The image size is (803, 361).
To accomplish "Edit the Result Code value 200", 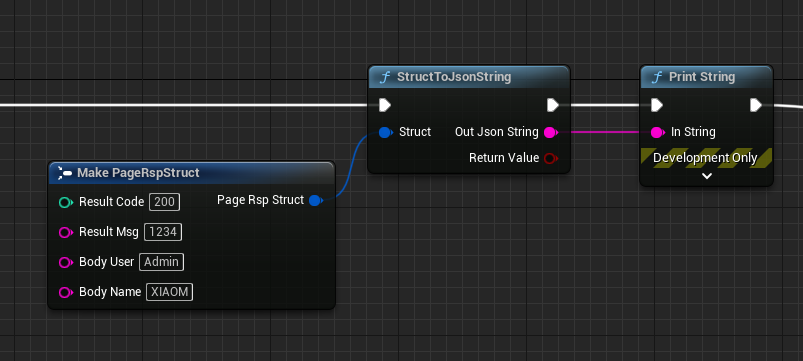I will click(164, 202).
